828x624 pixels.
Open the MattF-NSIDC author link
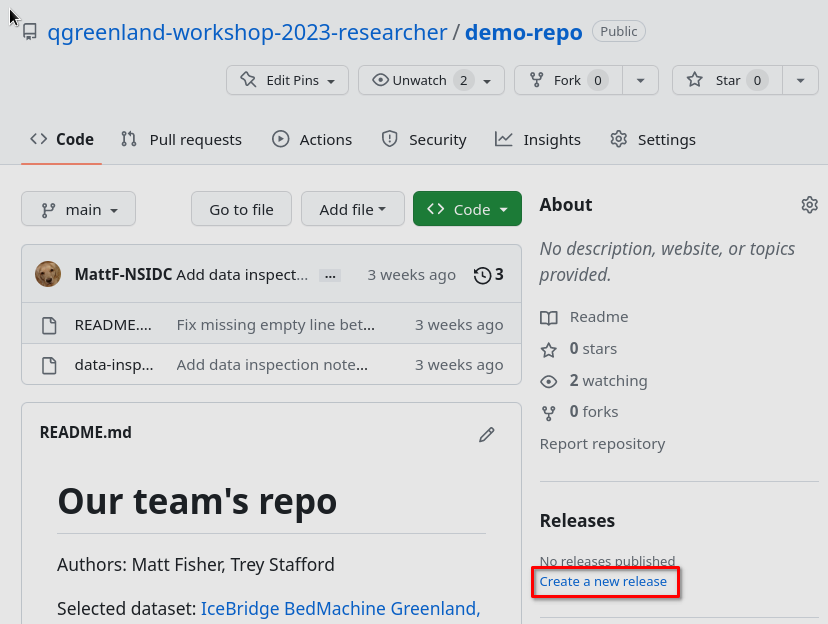pyautogui.click(x=124, y=275)
